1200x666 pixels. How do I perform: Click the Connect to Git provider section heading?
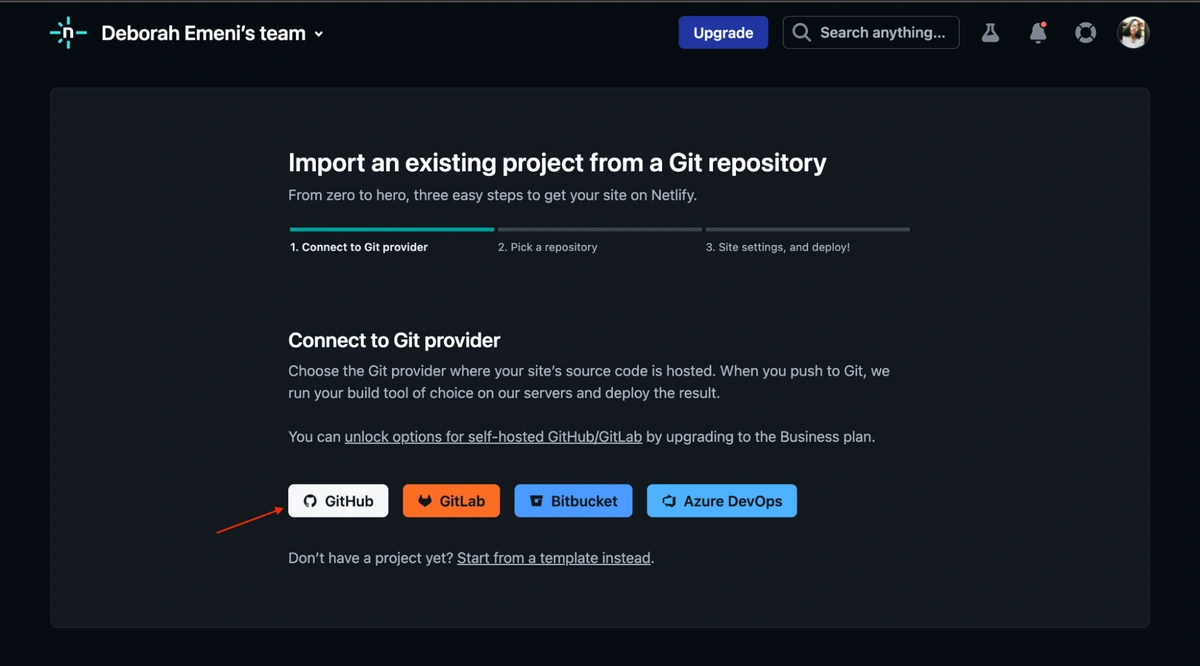394,341
